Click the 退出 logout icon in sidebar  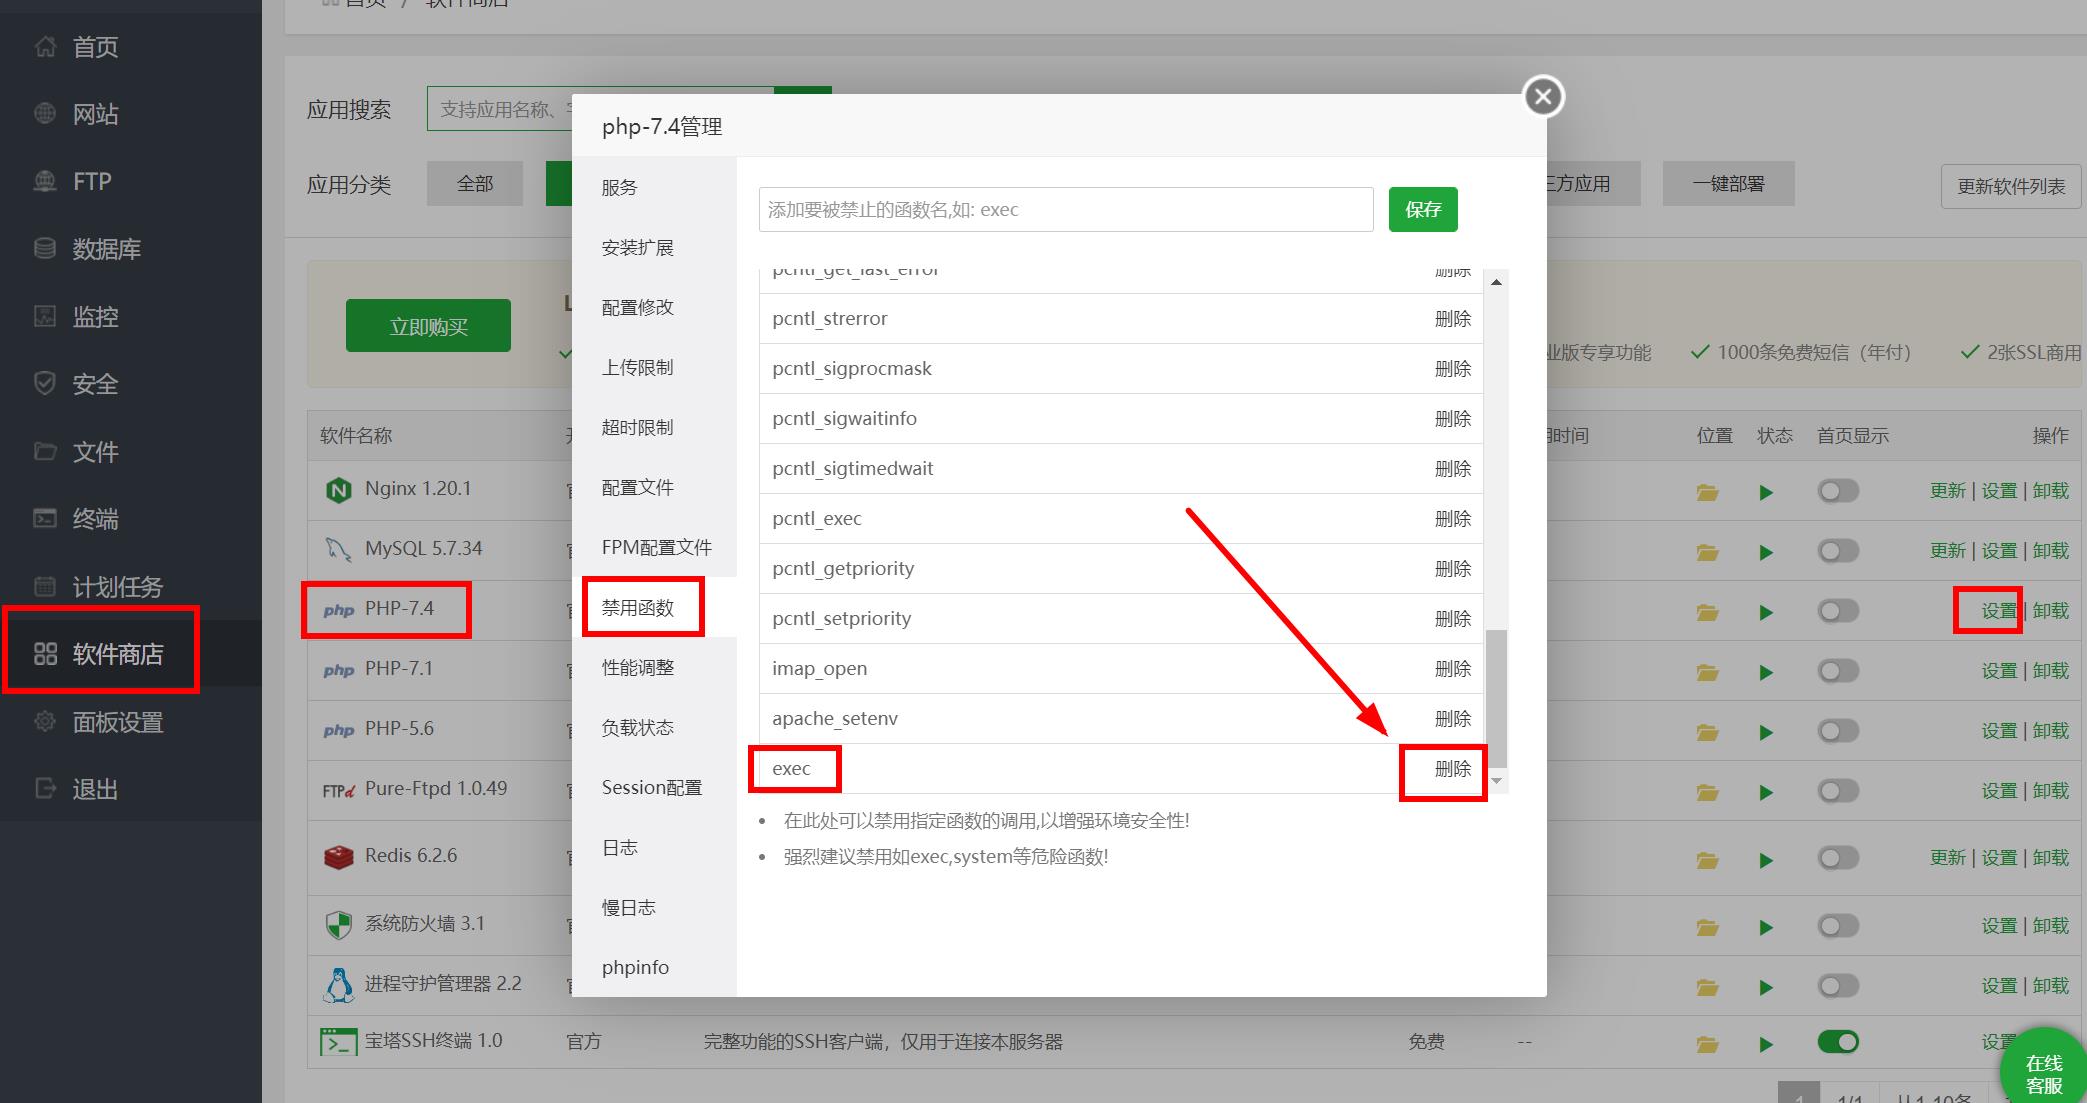click(x=45, y=788)
